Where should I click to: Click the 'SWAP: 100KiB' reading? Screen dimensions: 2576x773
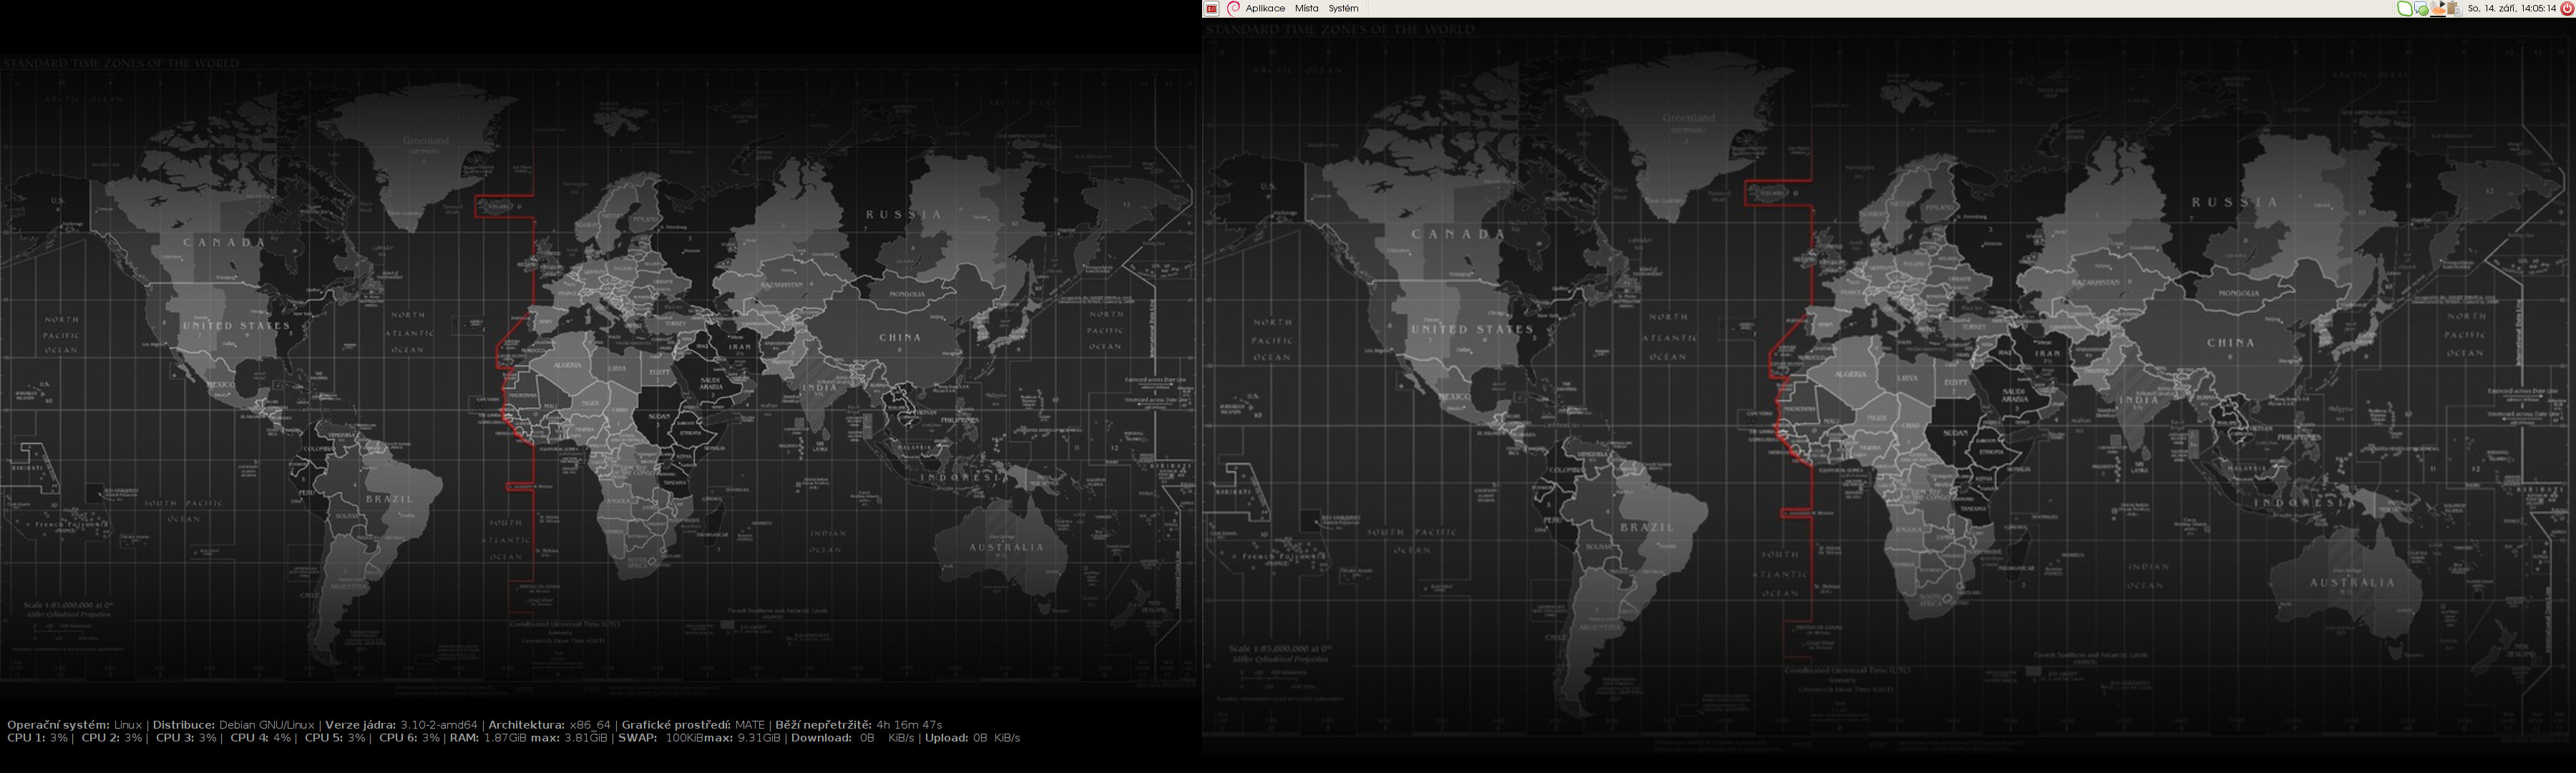coord(660,738)
